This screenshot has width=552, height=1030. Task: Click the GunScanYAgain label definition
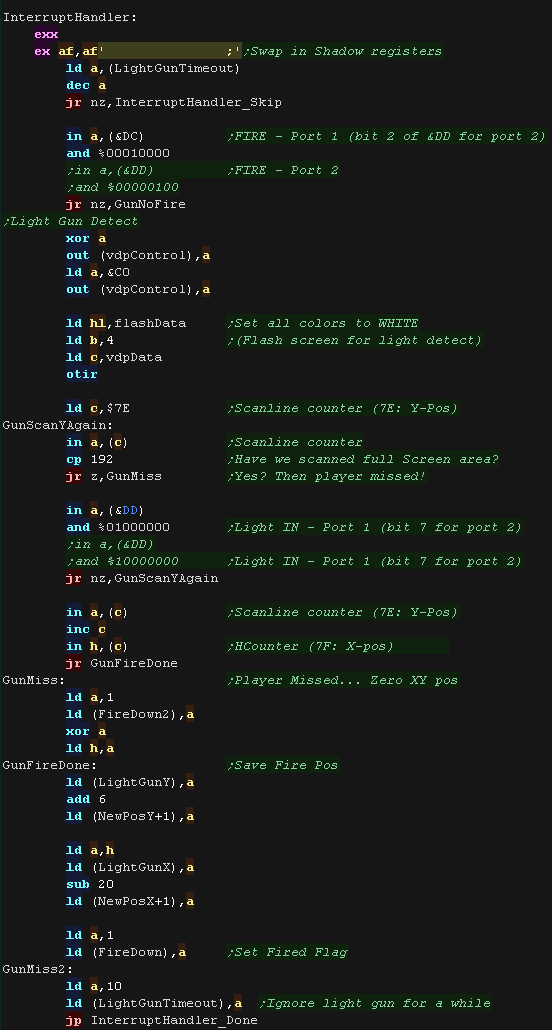click(x=58, y=426)
